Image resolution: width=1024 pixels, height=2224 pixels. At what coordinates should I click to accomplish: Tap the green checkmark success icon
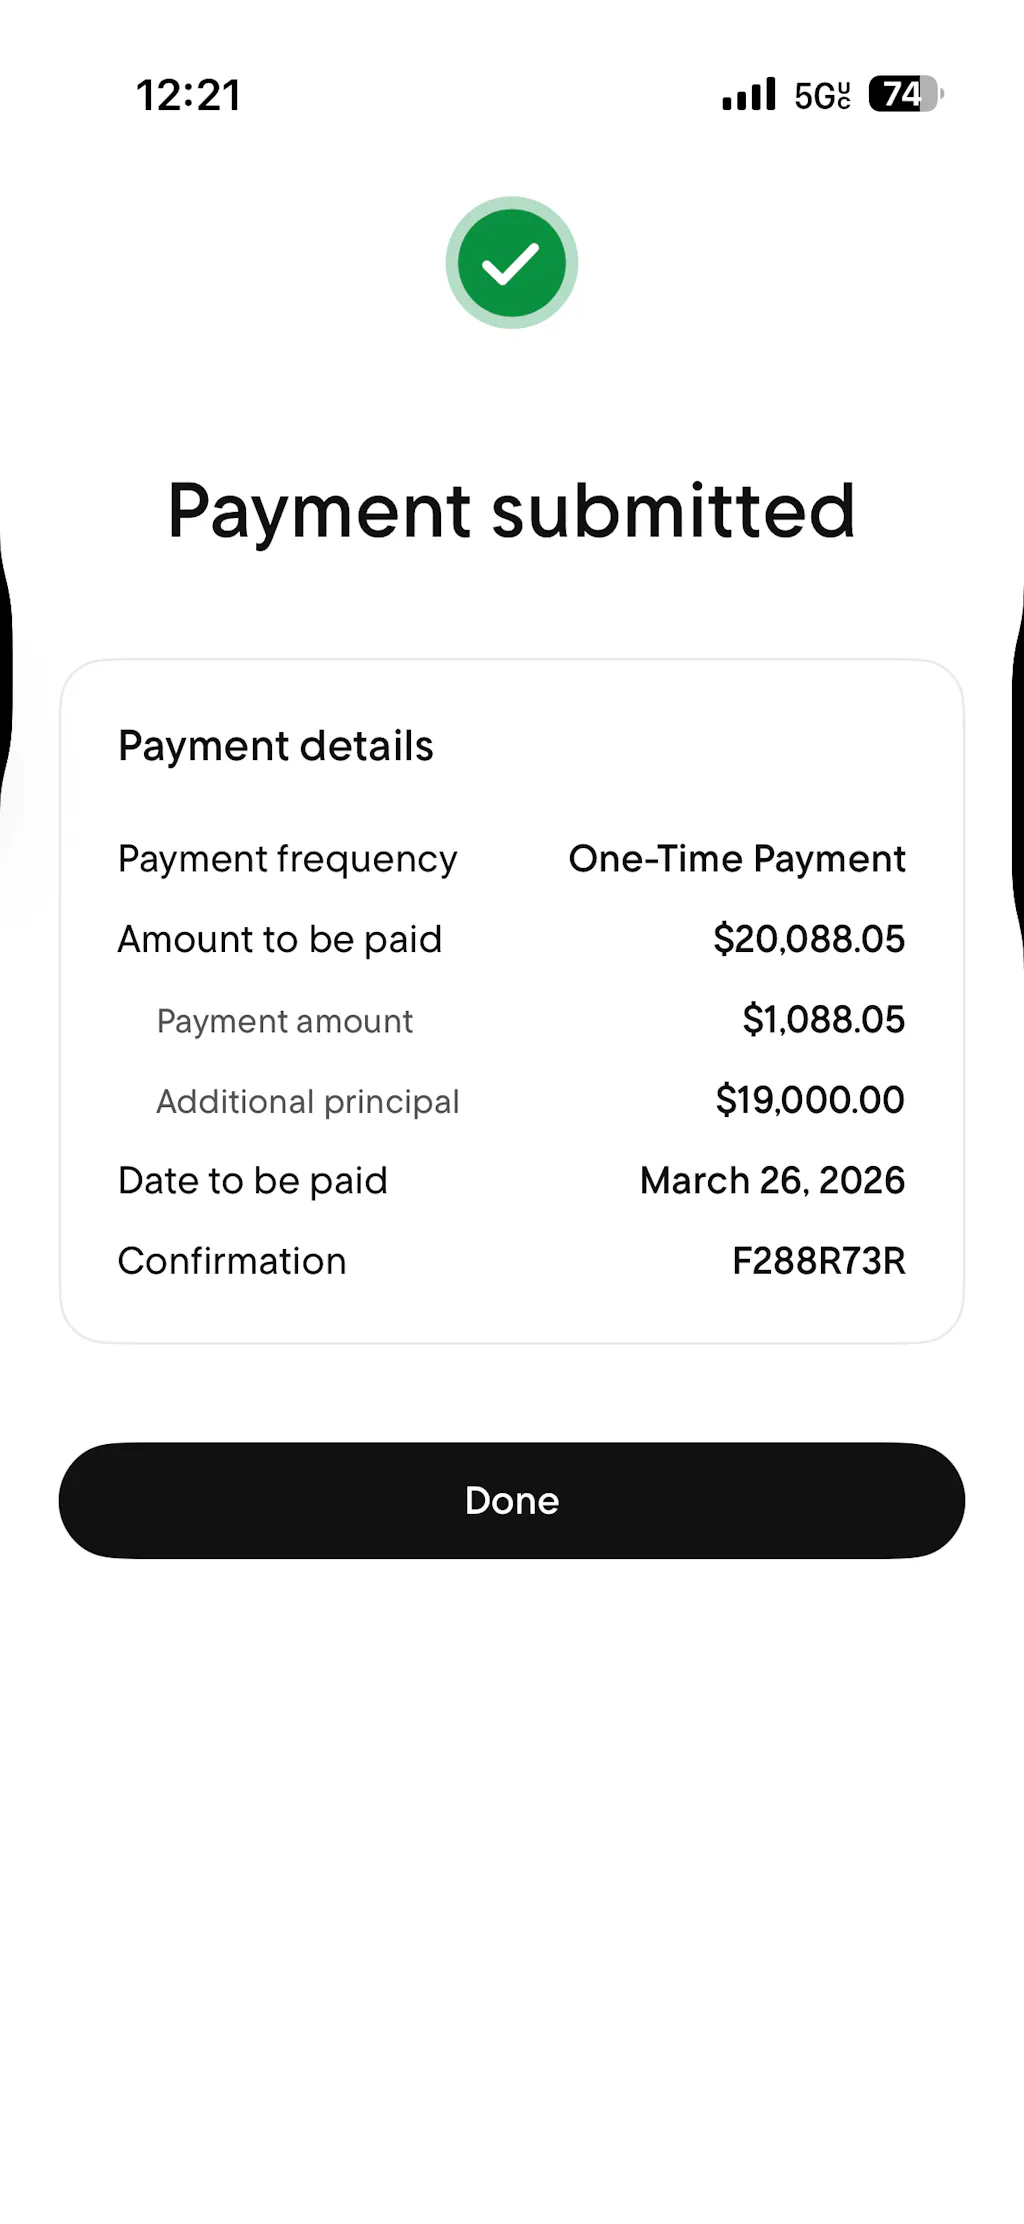(x=511, y=263)
